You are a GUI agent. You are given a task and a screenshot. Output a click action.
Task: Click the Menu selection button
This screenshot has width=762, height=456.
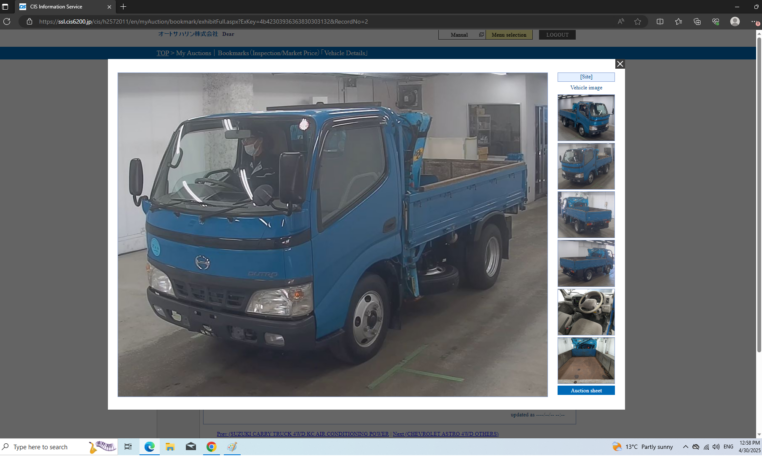point(509,35)
